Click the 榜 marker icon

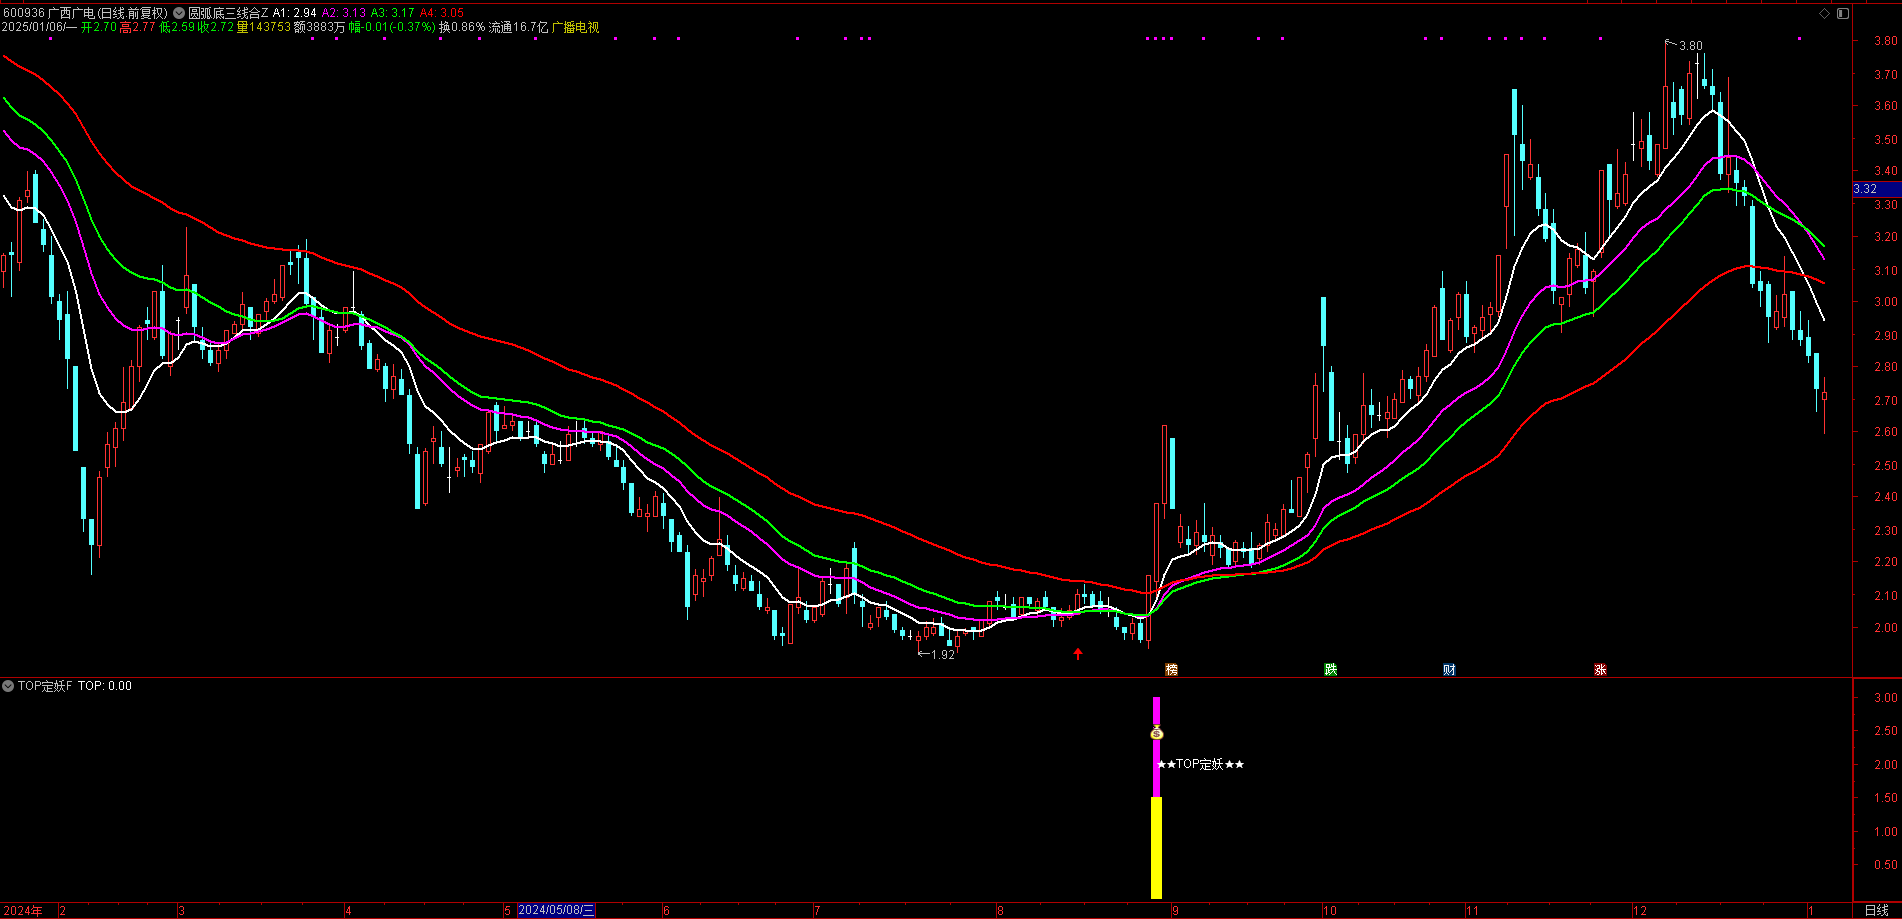coord(1171,670)
